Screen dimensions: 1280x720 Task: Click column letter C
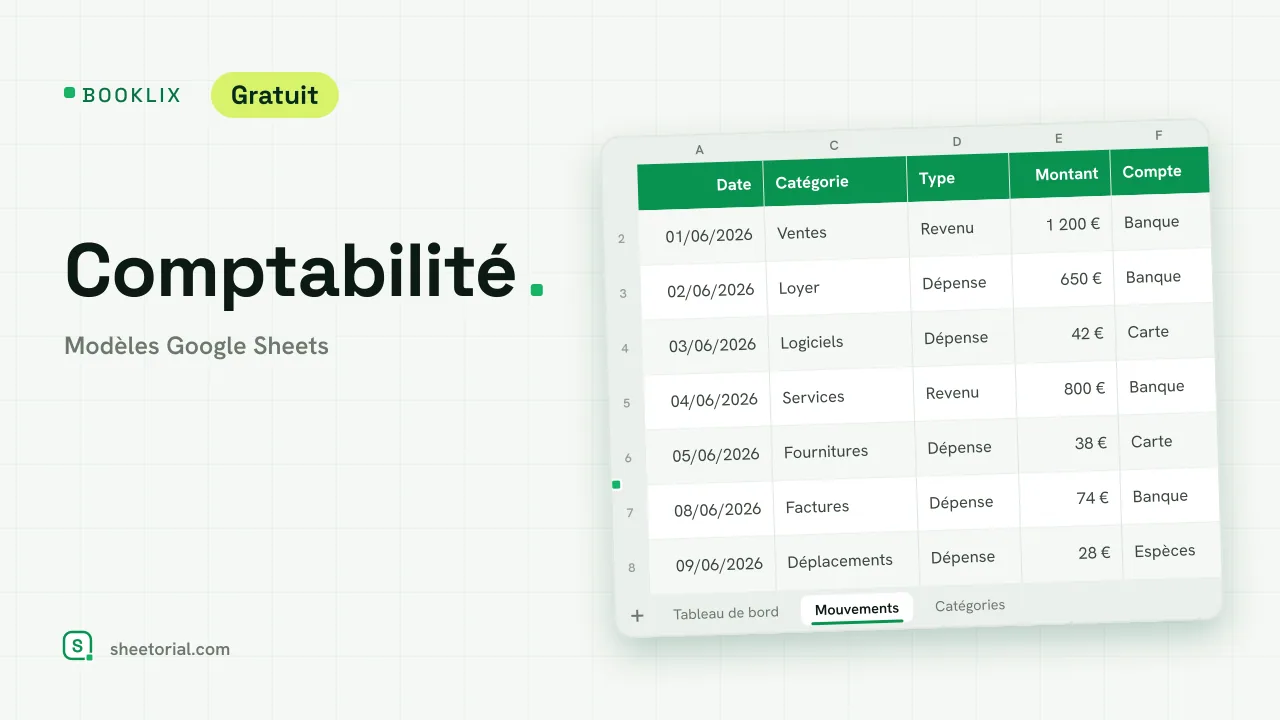834,146
